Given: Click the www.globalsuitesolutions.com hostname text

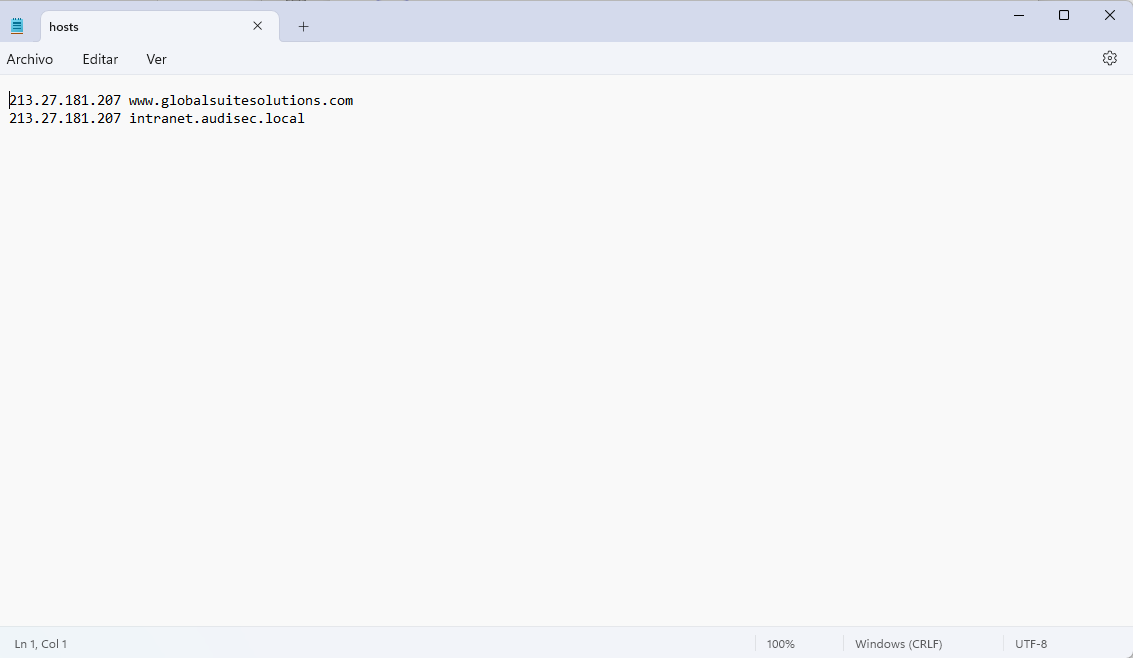Looking at the screenshot, I should pos(241,101).
